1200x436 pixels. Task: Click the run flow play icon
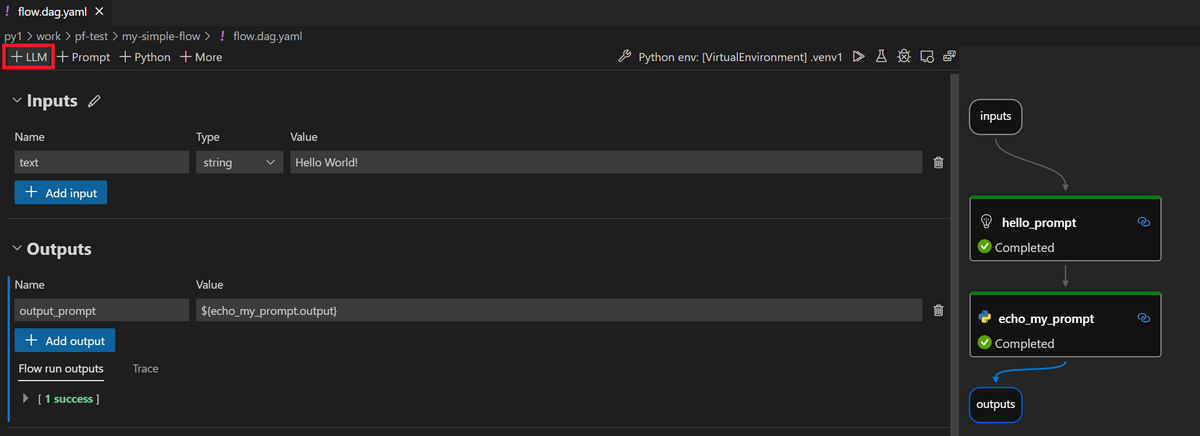coord(859,57)
